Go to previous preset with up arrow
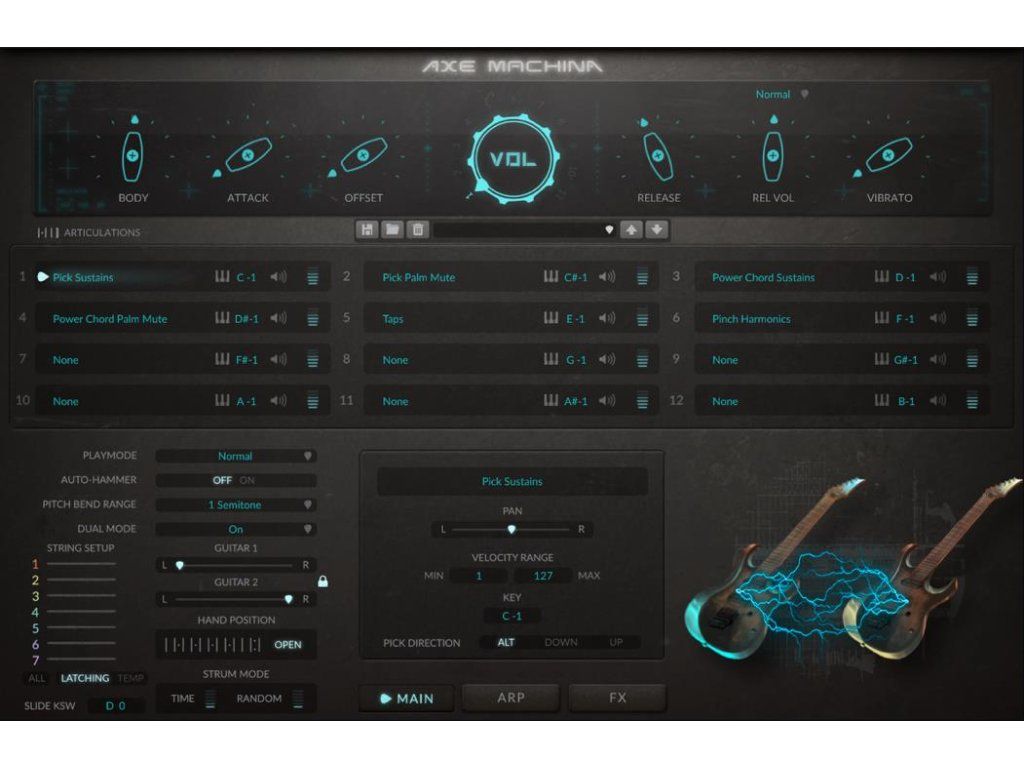 632,230
